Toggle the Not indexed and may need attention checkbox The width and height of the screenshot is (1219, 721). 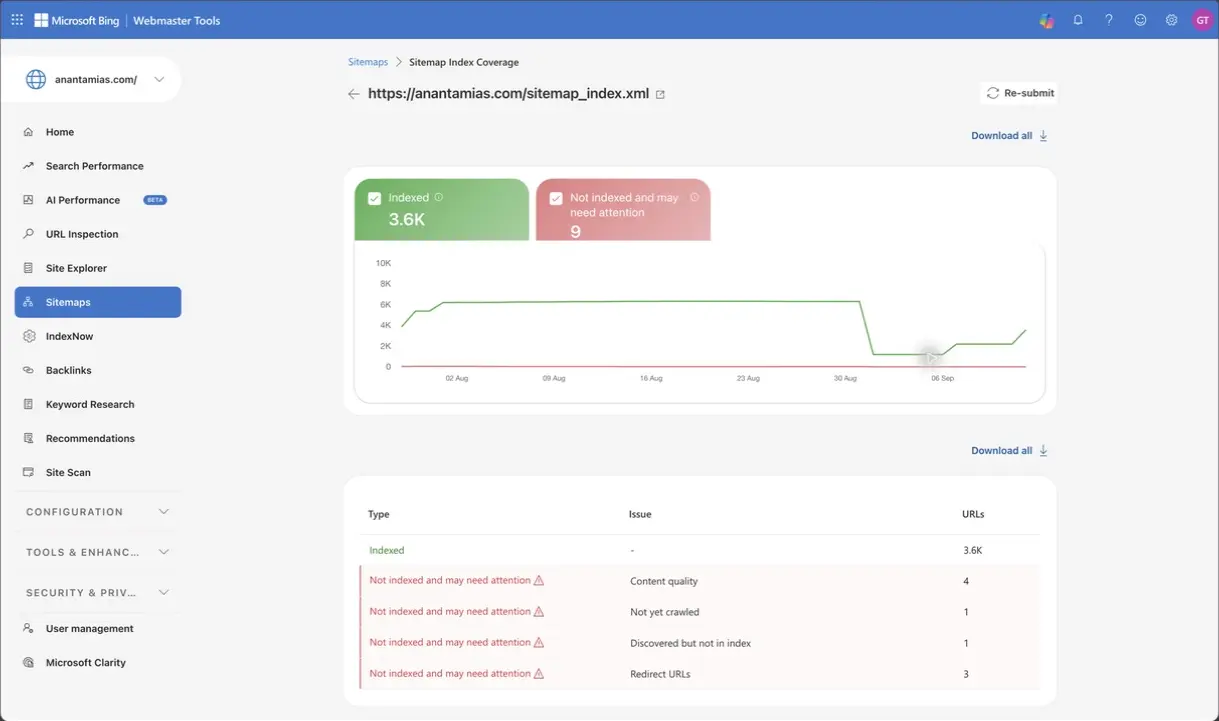coord(556,198)
